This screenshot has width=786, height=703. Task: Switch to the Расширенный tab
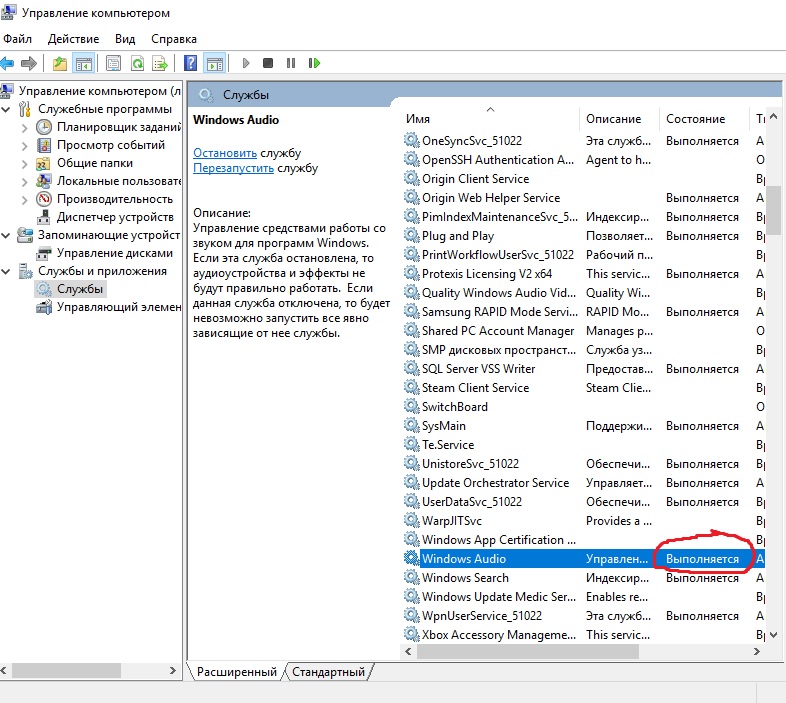tap(237, 672)
